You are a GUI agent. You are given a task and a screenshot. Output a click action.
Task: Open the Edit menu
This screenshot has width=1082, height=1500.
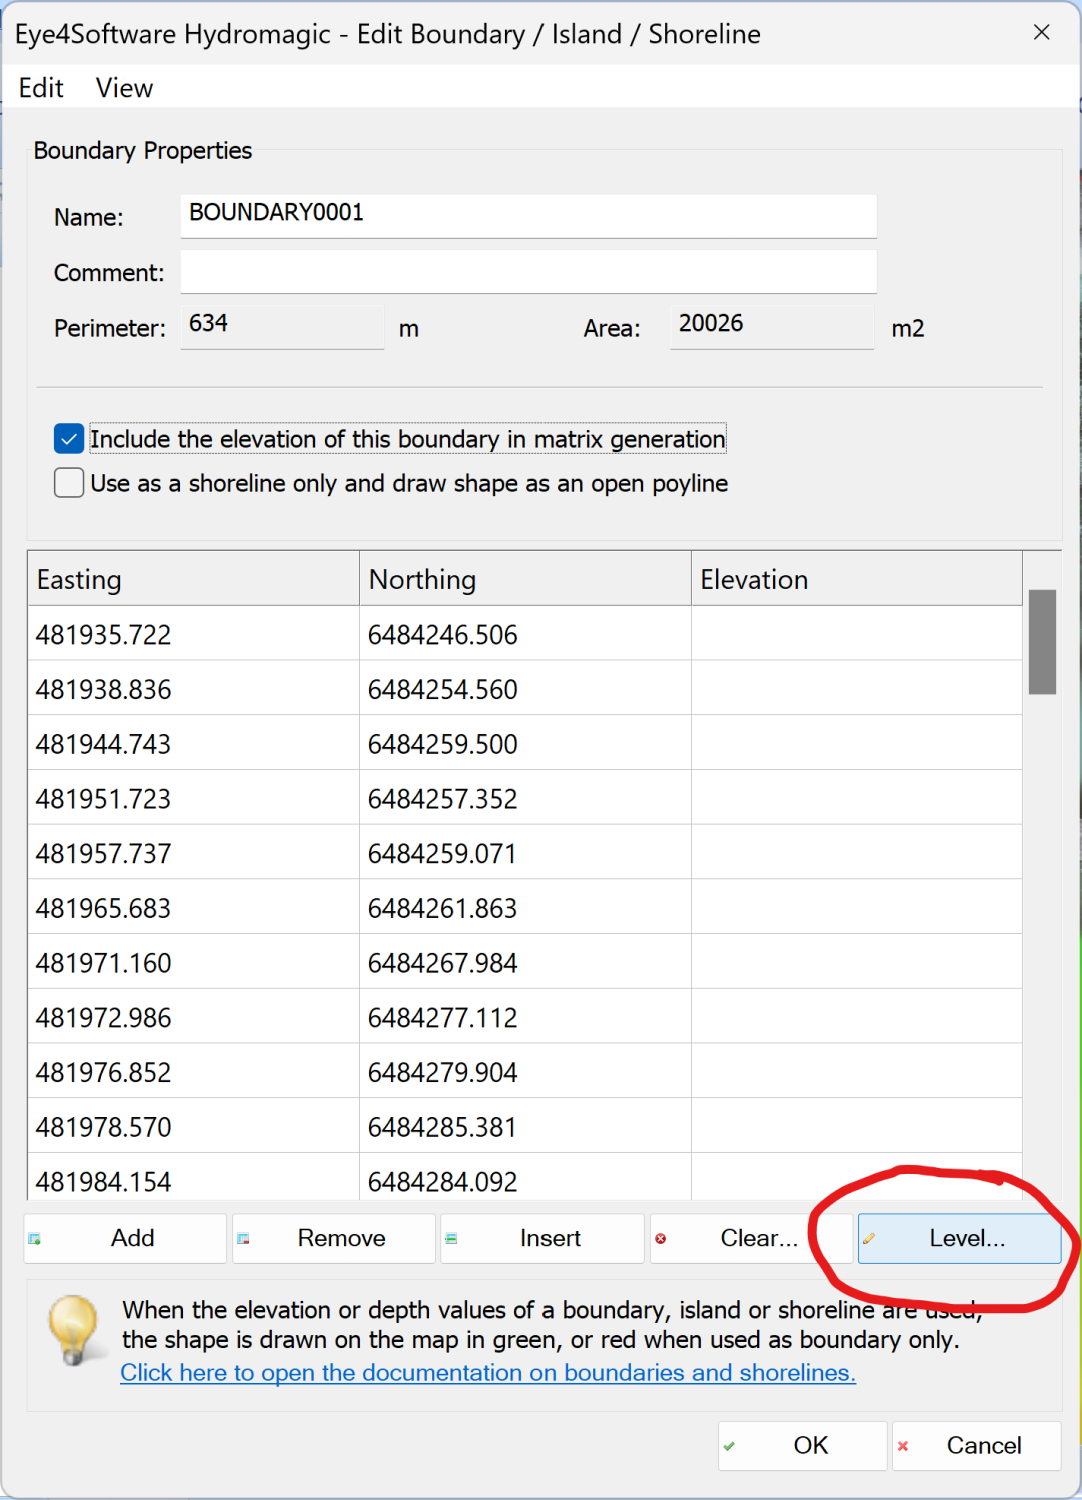pyautogui.click(x=41, y=88)
